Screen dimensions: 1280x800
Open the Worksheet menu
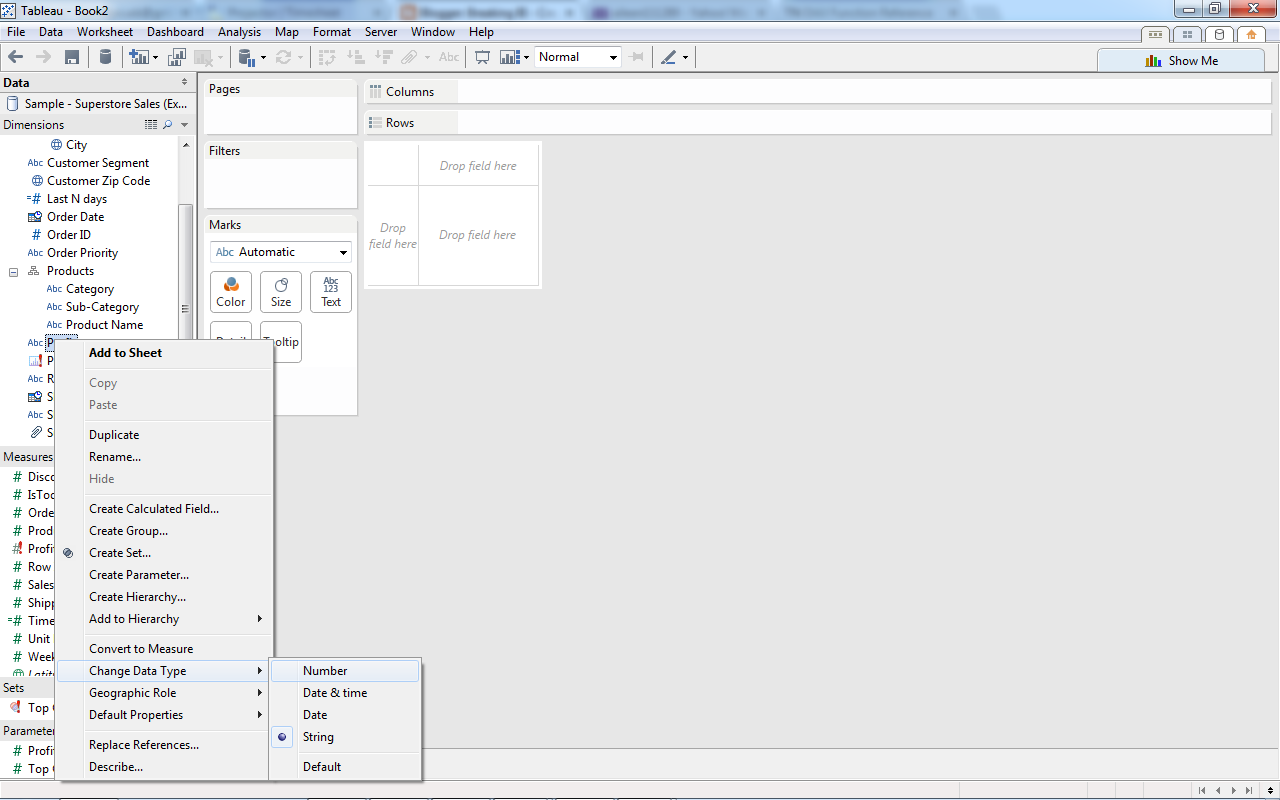pyautogui.click(x=105, y=32)
